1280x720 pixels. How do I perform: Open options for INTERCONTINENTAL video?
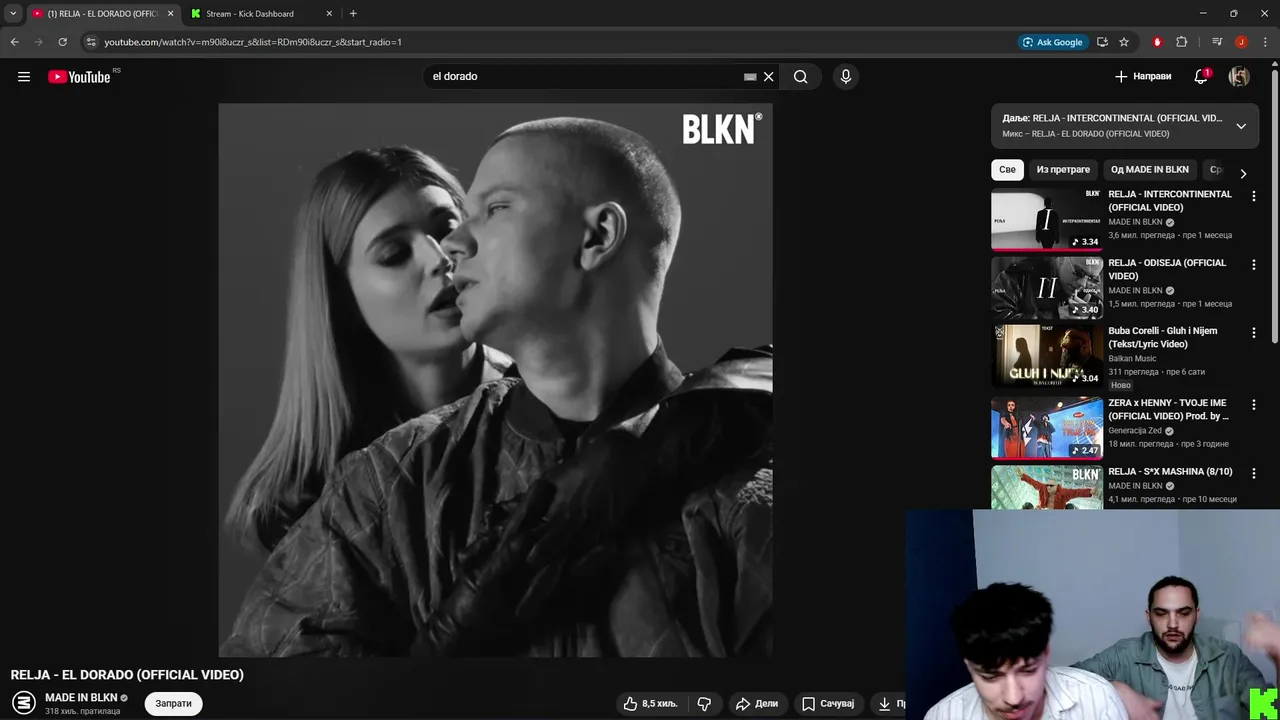tap(1254, 196)
